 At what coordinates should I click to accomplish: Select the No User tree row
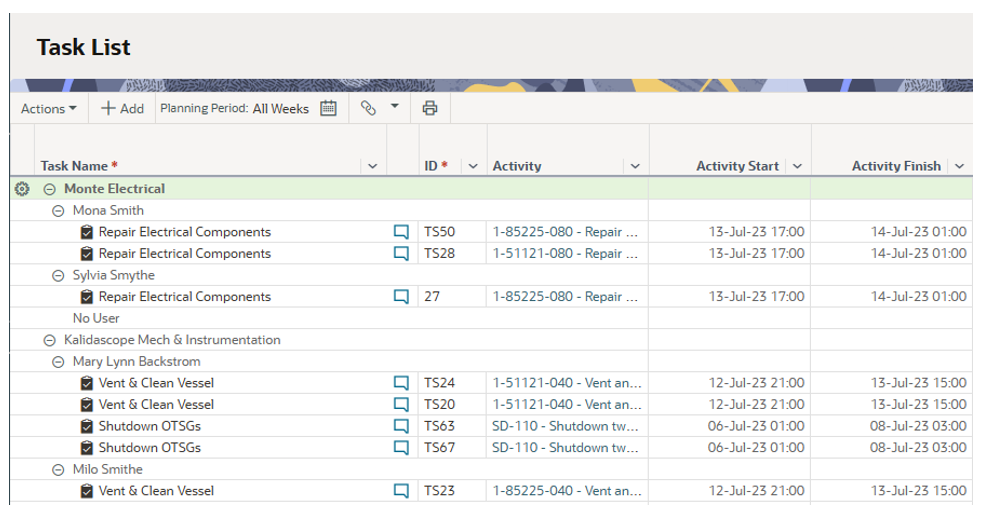(96, 318)
